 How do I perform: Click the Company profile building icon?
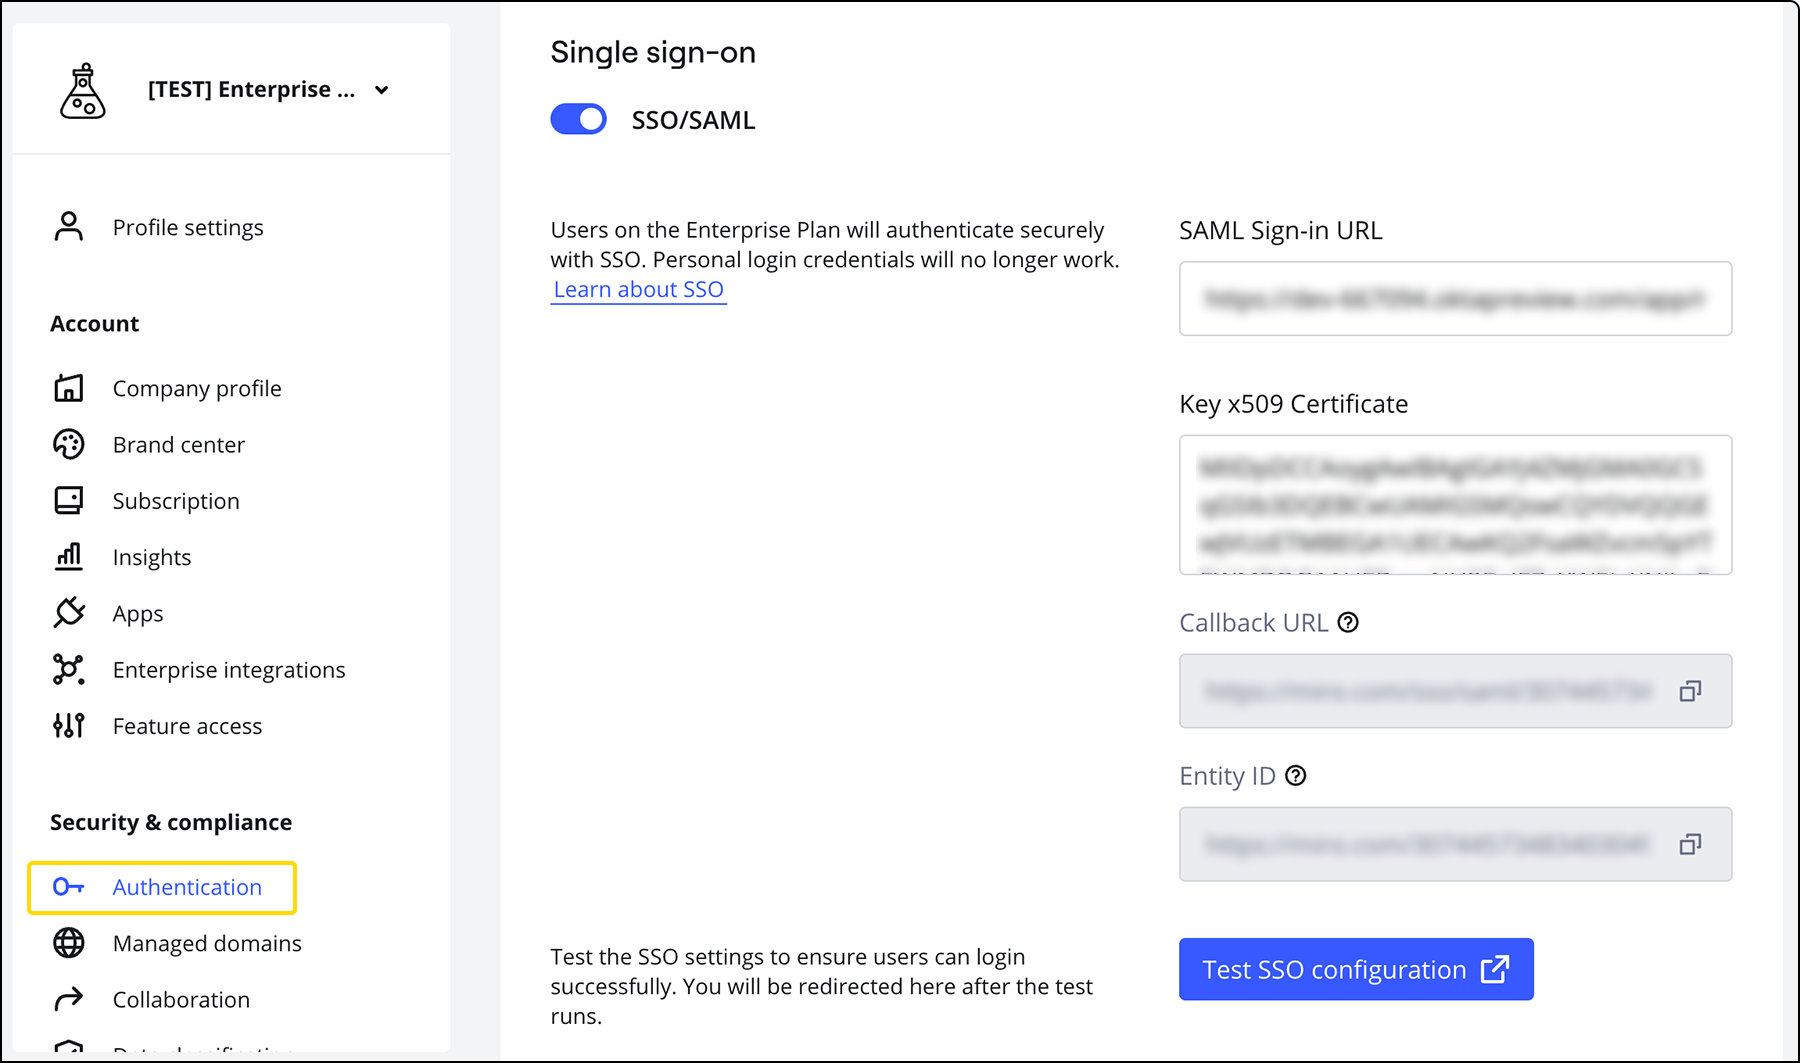[68, 388]
